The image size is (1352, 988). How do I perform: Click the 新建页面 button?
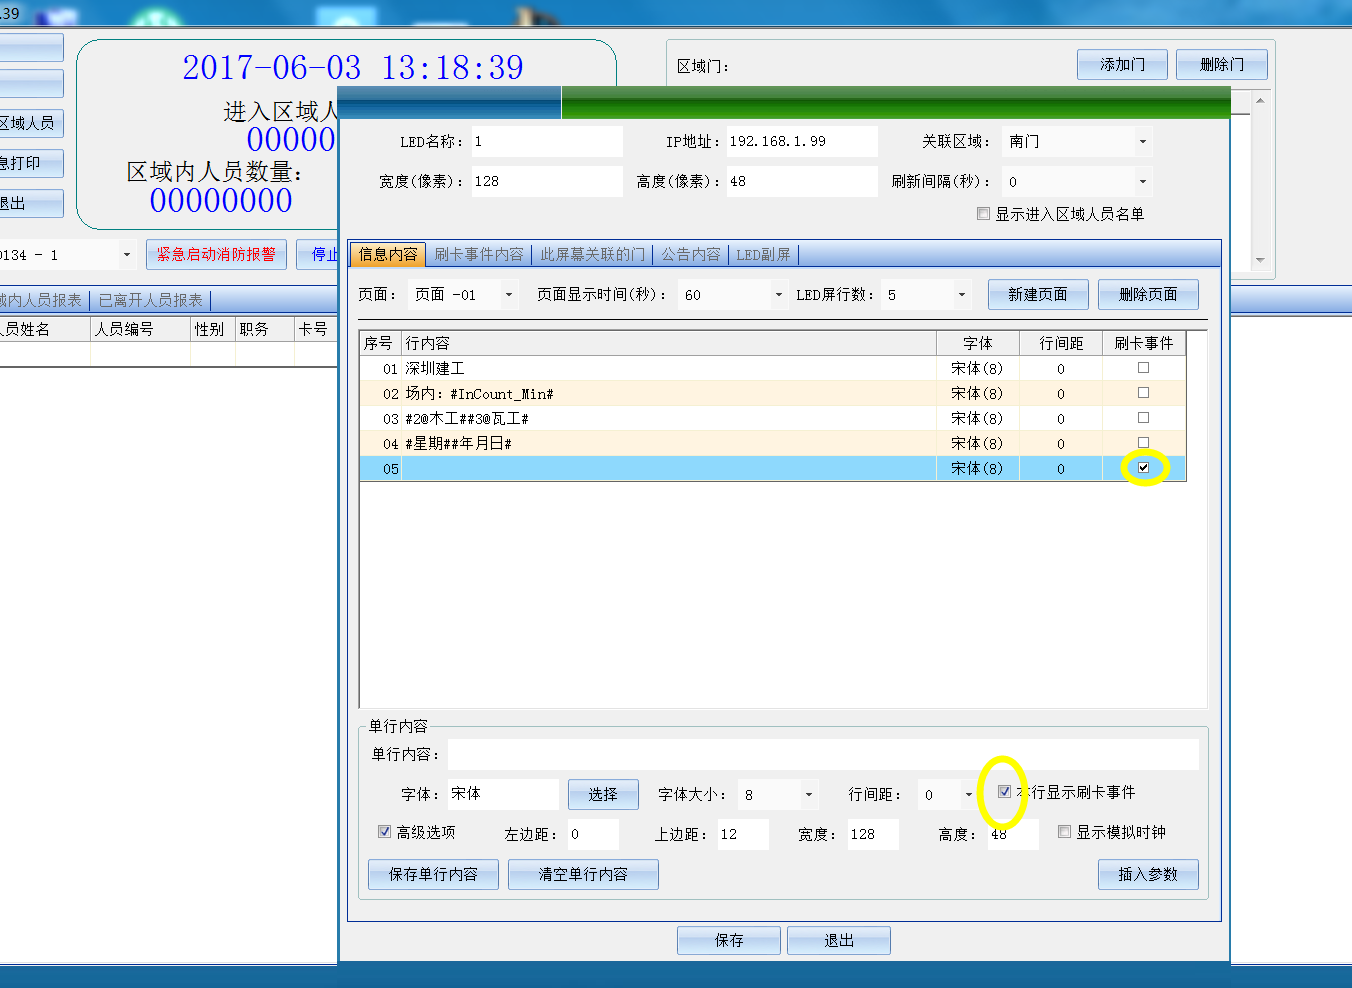1037,295
